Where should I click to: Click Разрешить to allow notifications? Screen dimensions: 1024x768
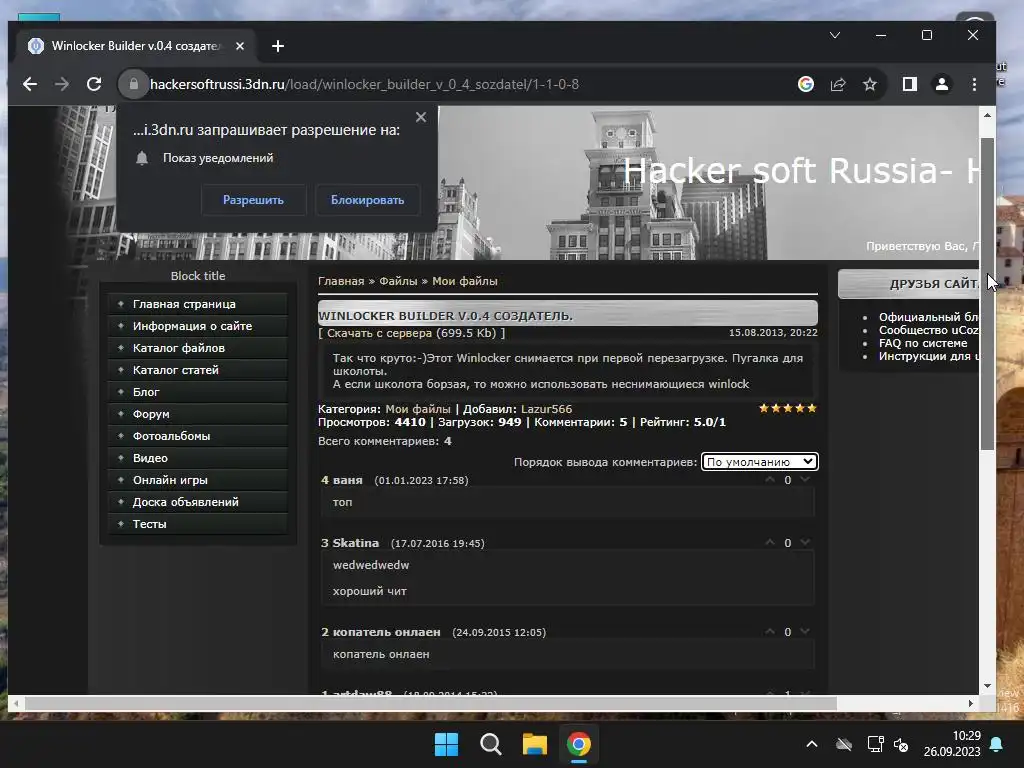click(x=253, y=200)
